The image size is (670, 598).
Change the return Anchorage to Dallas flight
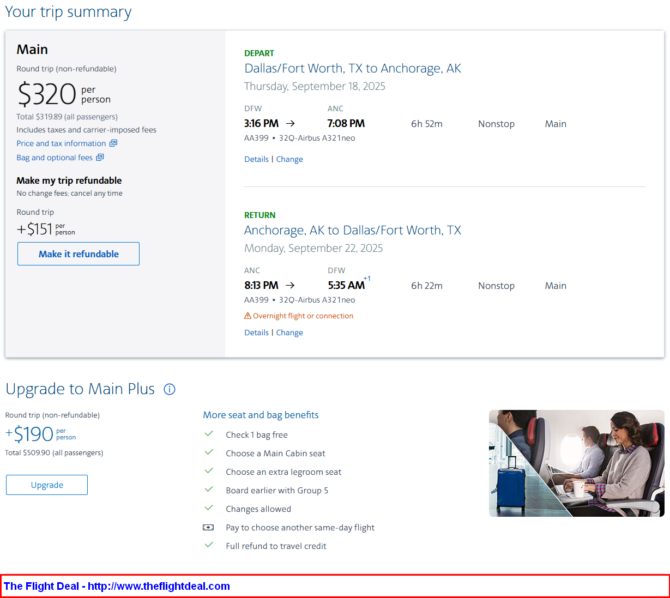tap(289, 333)
